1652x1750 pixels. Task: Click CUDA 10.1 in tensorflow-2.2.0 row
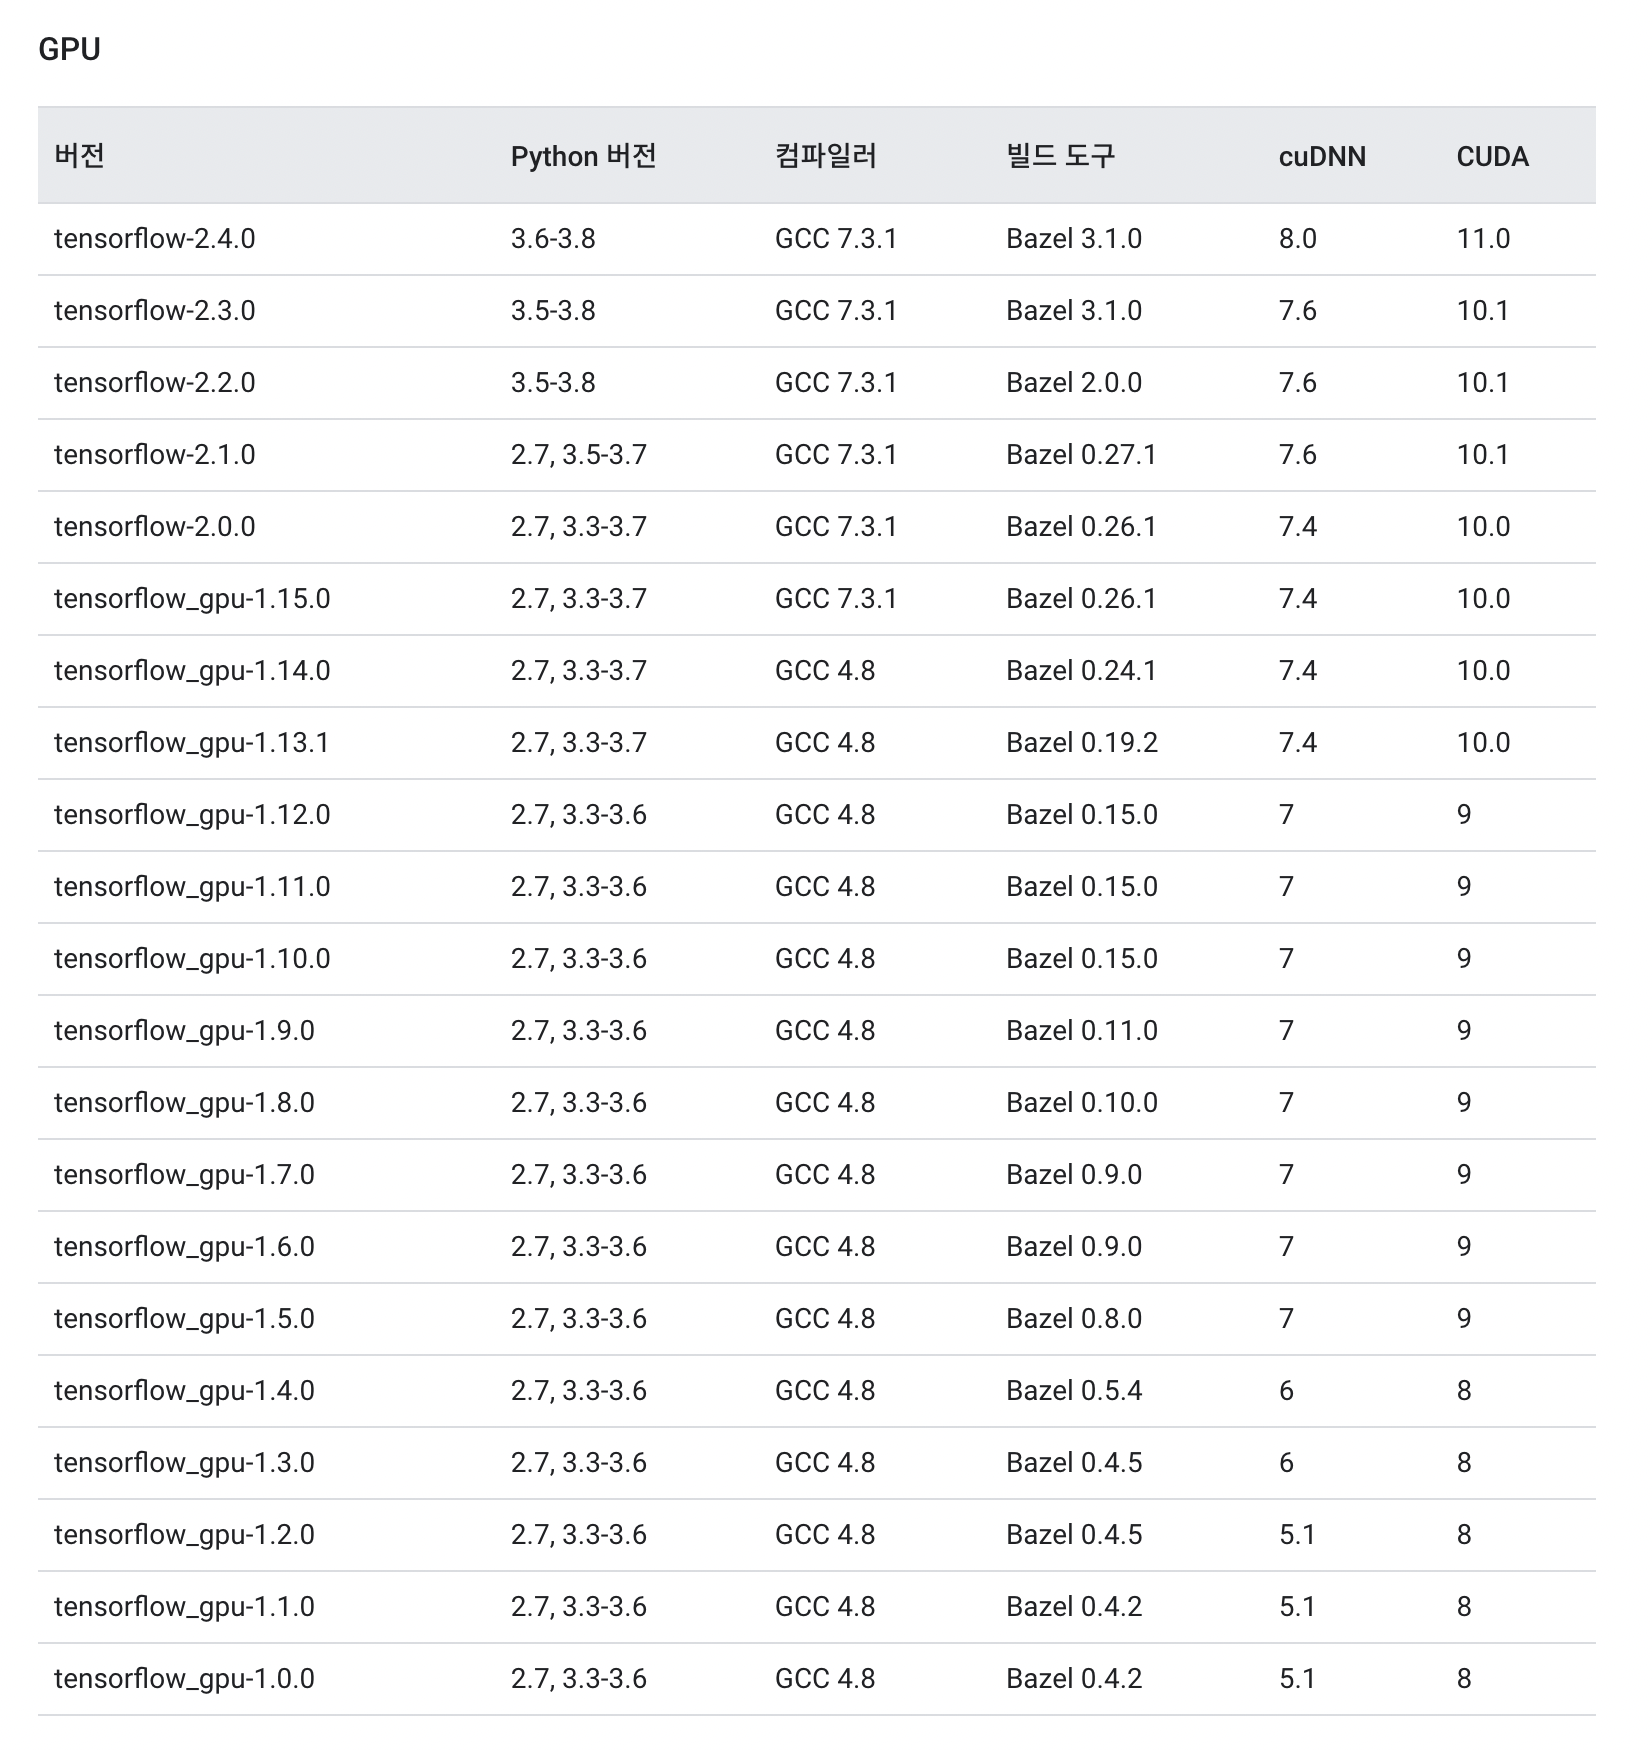pos(1483,383)
